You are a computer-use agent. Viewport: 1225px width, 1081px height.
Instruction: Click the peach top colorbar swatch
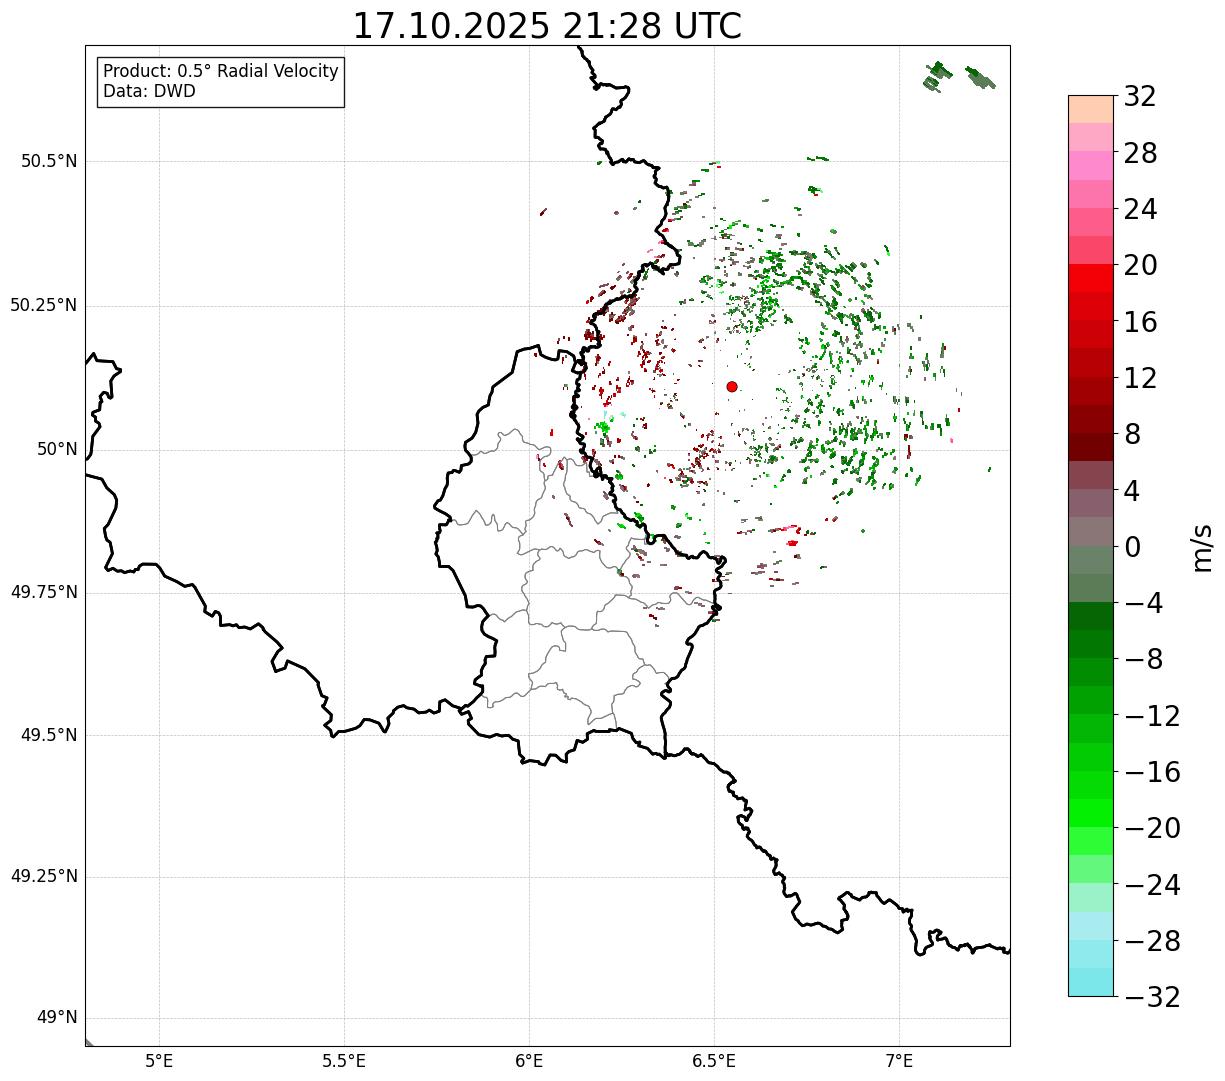[x=1090, y=109]
